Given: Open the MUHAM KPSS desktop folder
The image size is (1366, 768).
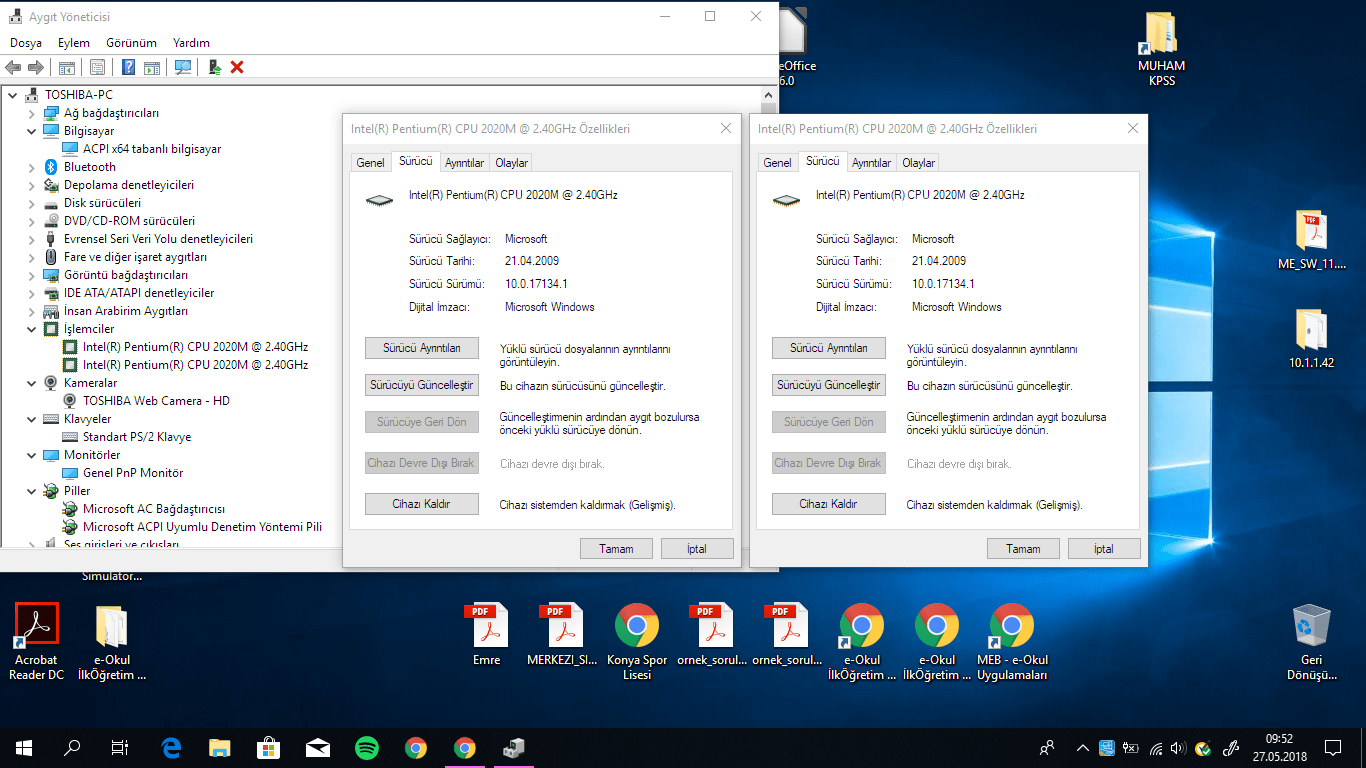Looking at the screenshot, I should 1162,49.
